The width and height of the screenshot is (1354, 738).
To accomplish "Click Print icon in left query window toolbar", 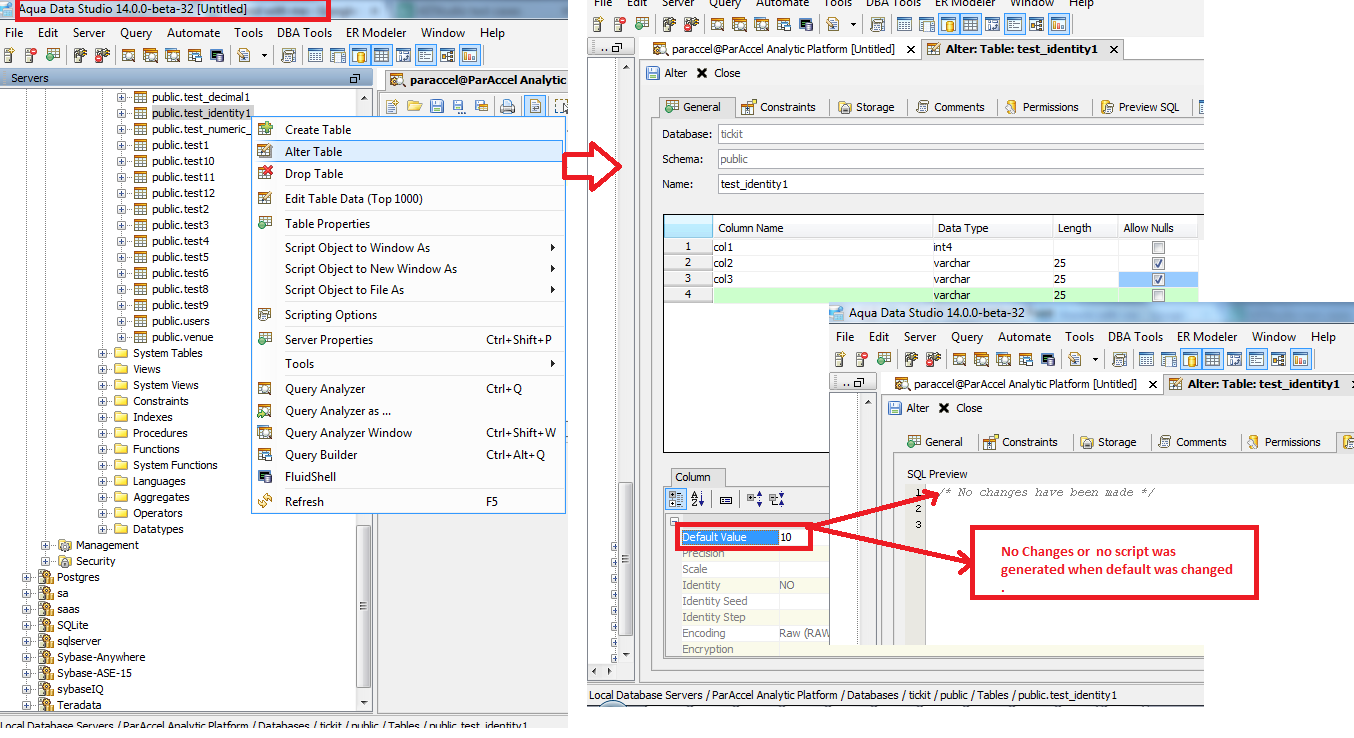I will pos(508,106).
